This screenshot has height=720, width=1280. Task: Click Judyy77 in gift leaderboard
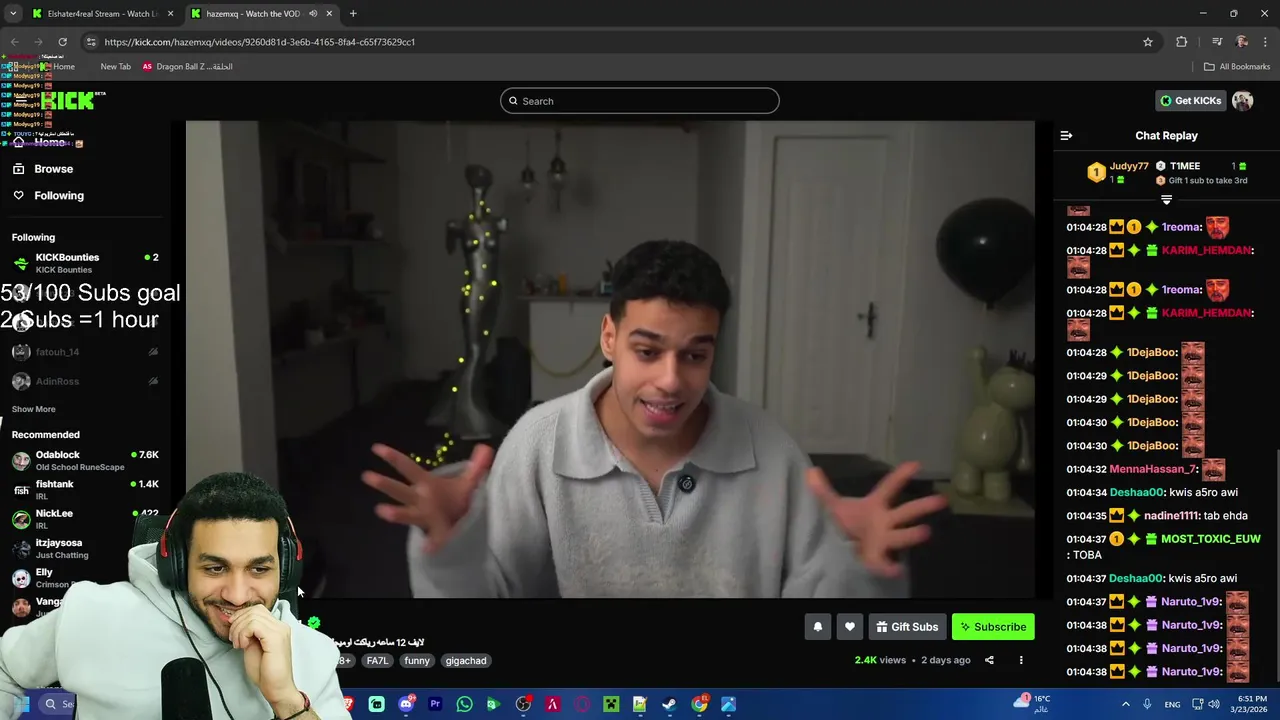tap(1128, 166)
